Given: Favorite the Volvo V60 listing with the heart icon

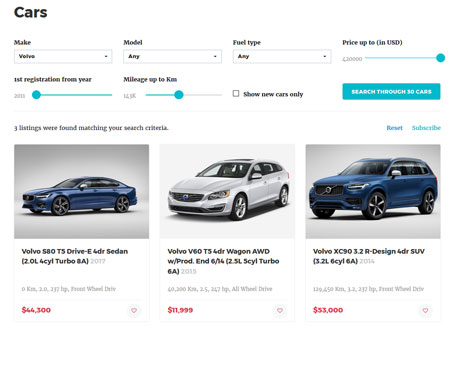Looking at the screenshot, I should coord(280,310).
